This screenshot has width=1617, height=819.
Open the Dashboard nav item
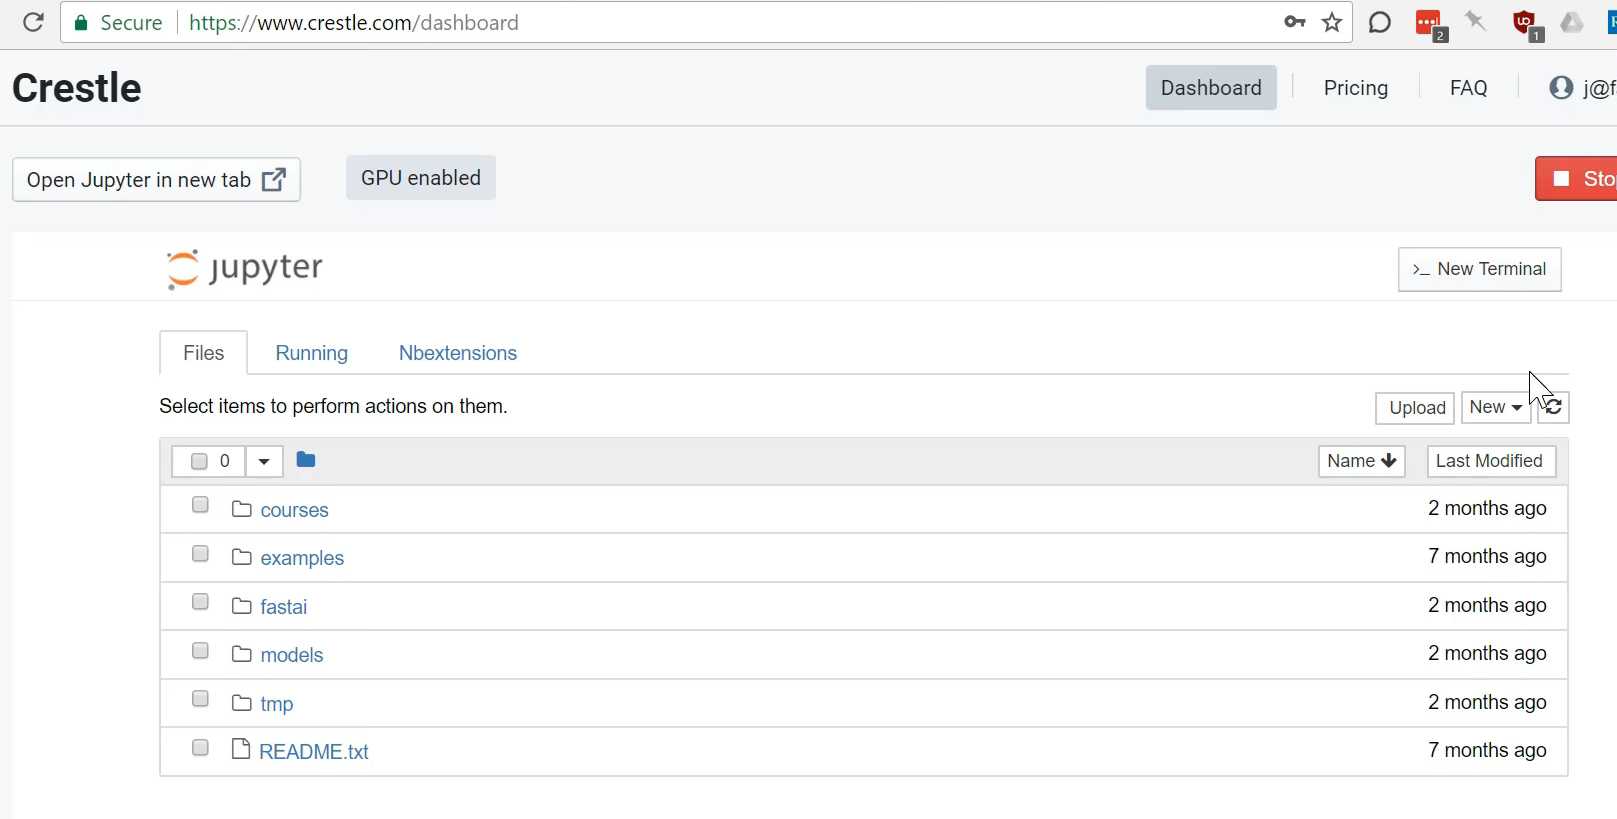coord(1211,88)
